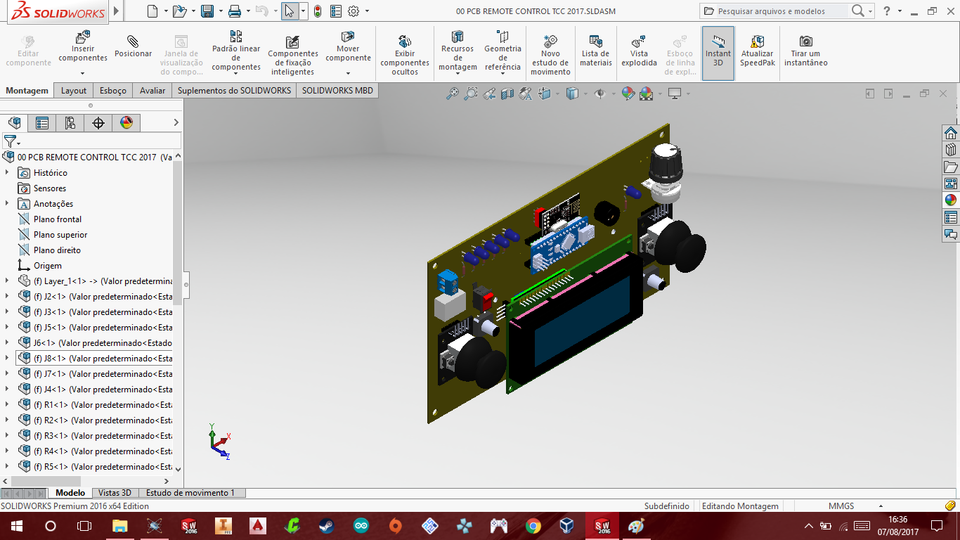This screenshot has width=960, height=540.
Task: Open Edit appearance color sphere icon
Action: point(628,94)
